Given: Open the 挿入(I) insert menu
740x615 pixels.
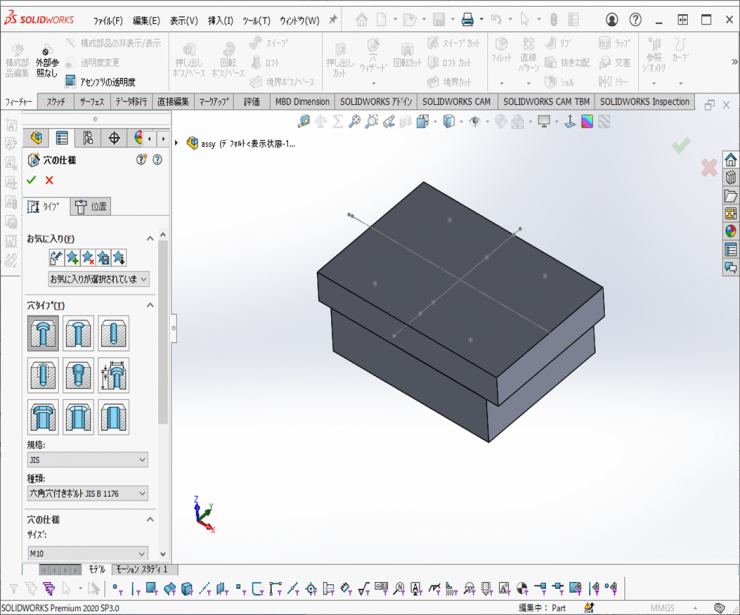Looking at the screenshot, I should coord(220,20).
